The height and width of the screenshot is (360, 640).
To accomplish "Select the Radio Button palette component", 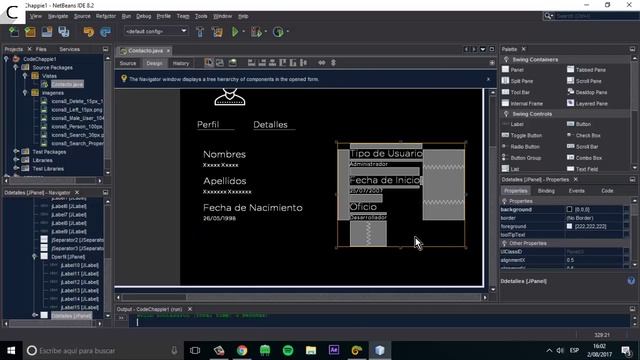I will pyautogui.click(x=521, y=147).
